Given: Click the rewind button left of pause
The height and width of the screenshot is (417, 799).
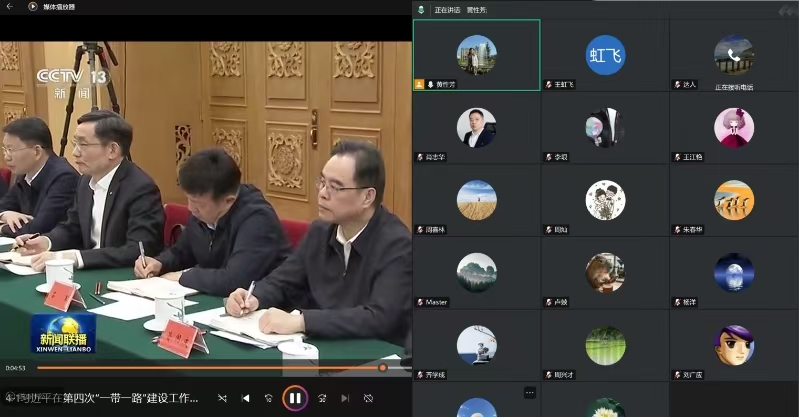Looking at the screenshot, I should (269, 398).
